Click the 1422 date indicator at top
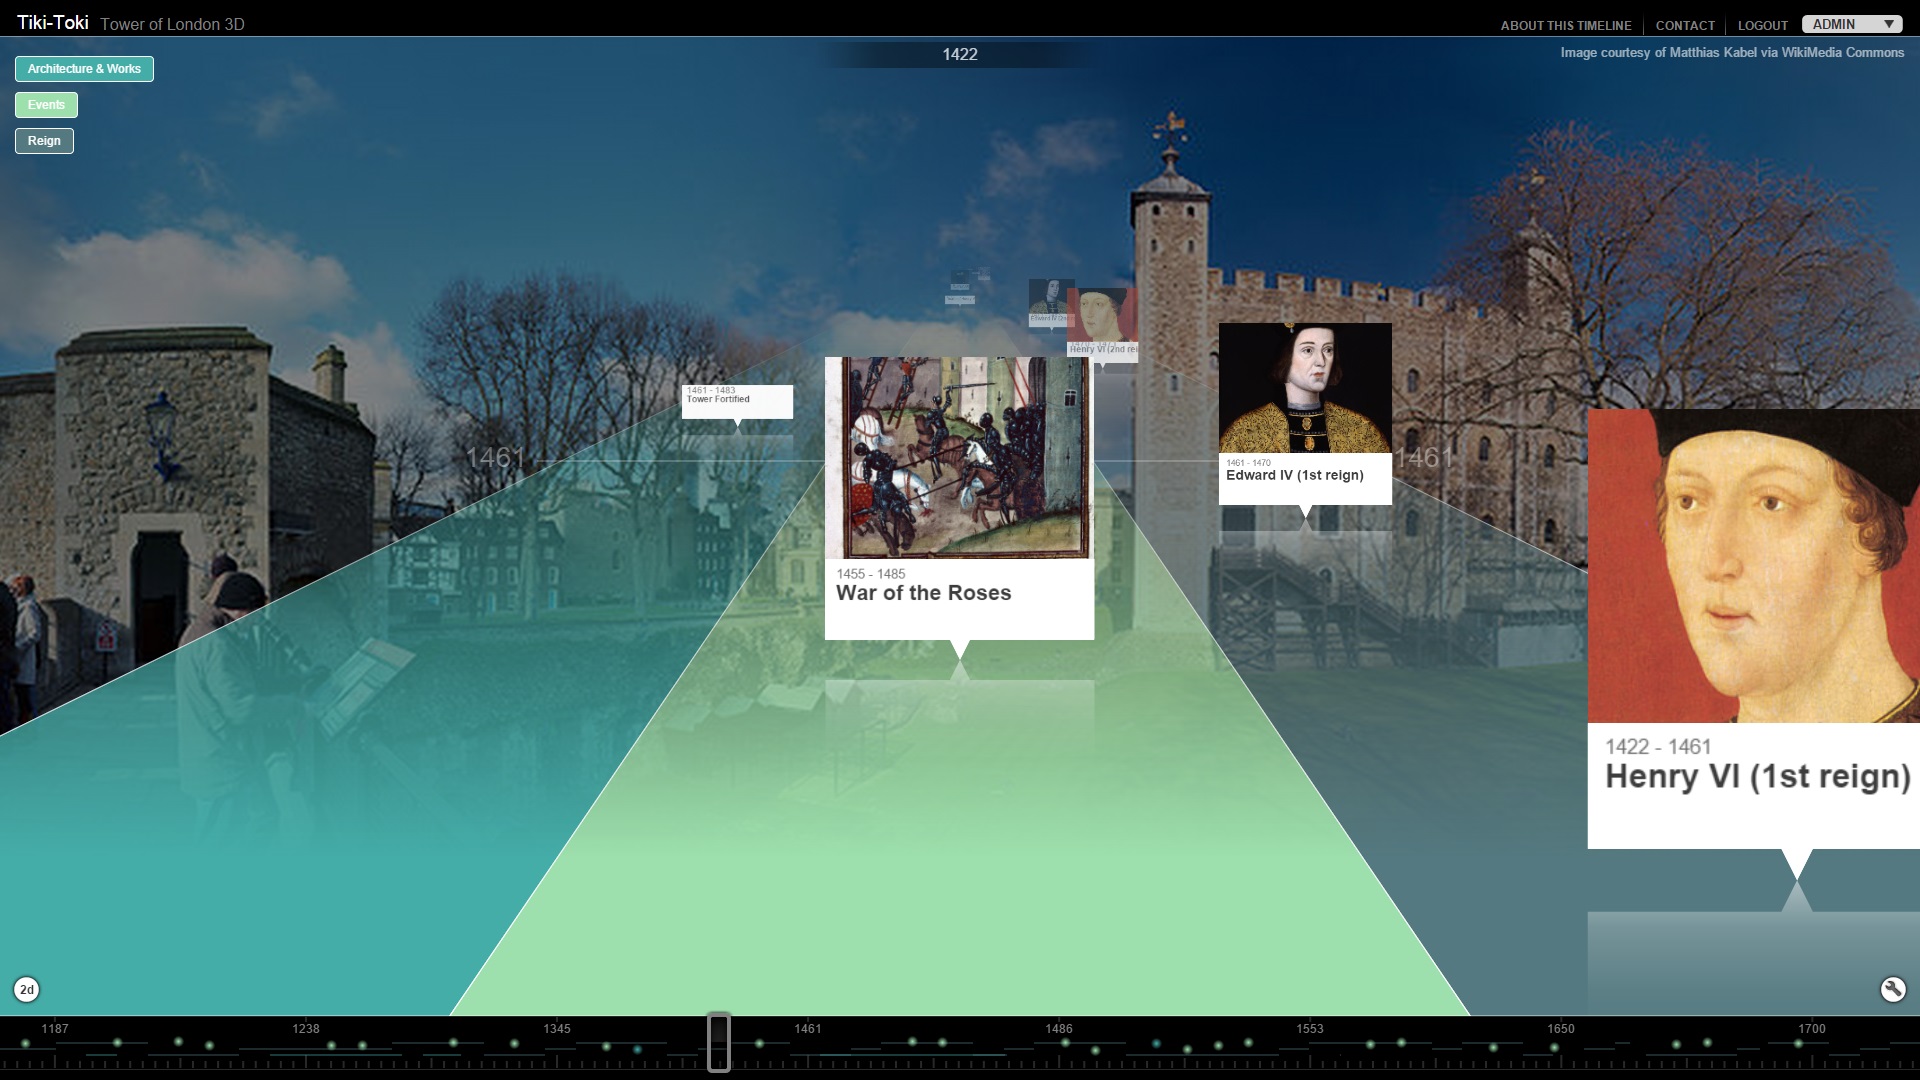Screen dimensions: 1920x1080 tap(959, 54)
